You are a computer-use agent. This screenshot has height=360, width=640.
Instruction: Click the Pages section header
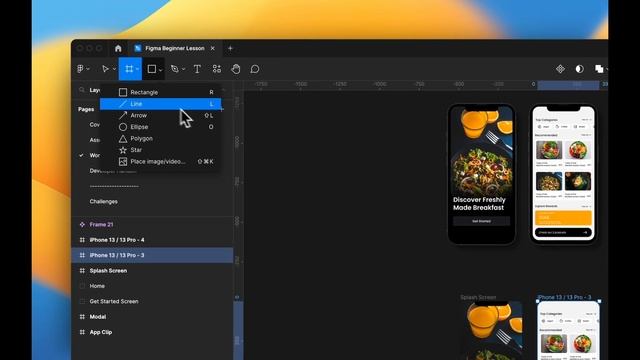(x=86, y=109)
